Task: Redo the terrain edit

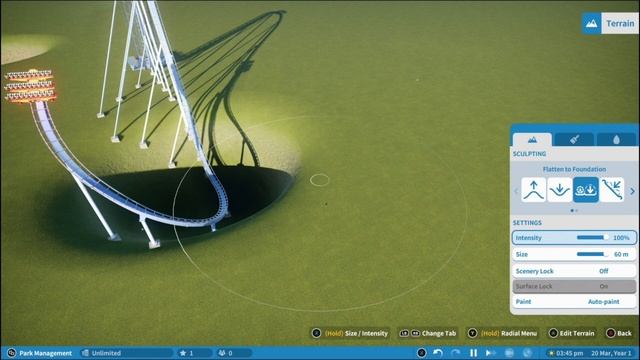Action: [456, 353]
